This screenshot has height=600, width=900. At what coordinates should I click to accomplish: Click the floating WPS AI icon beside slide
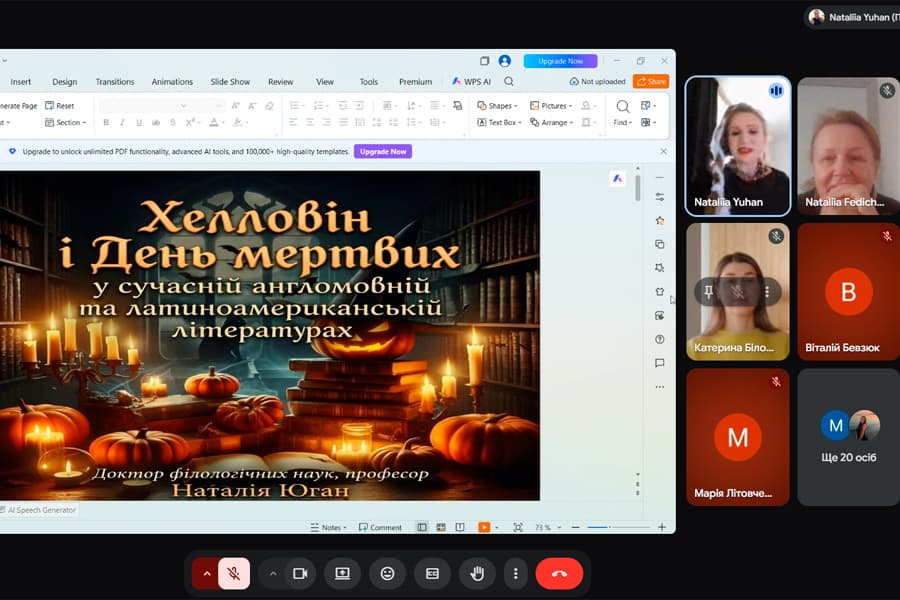[x=617, y=179]
